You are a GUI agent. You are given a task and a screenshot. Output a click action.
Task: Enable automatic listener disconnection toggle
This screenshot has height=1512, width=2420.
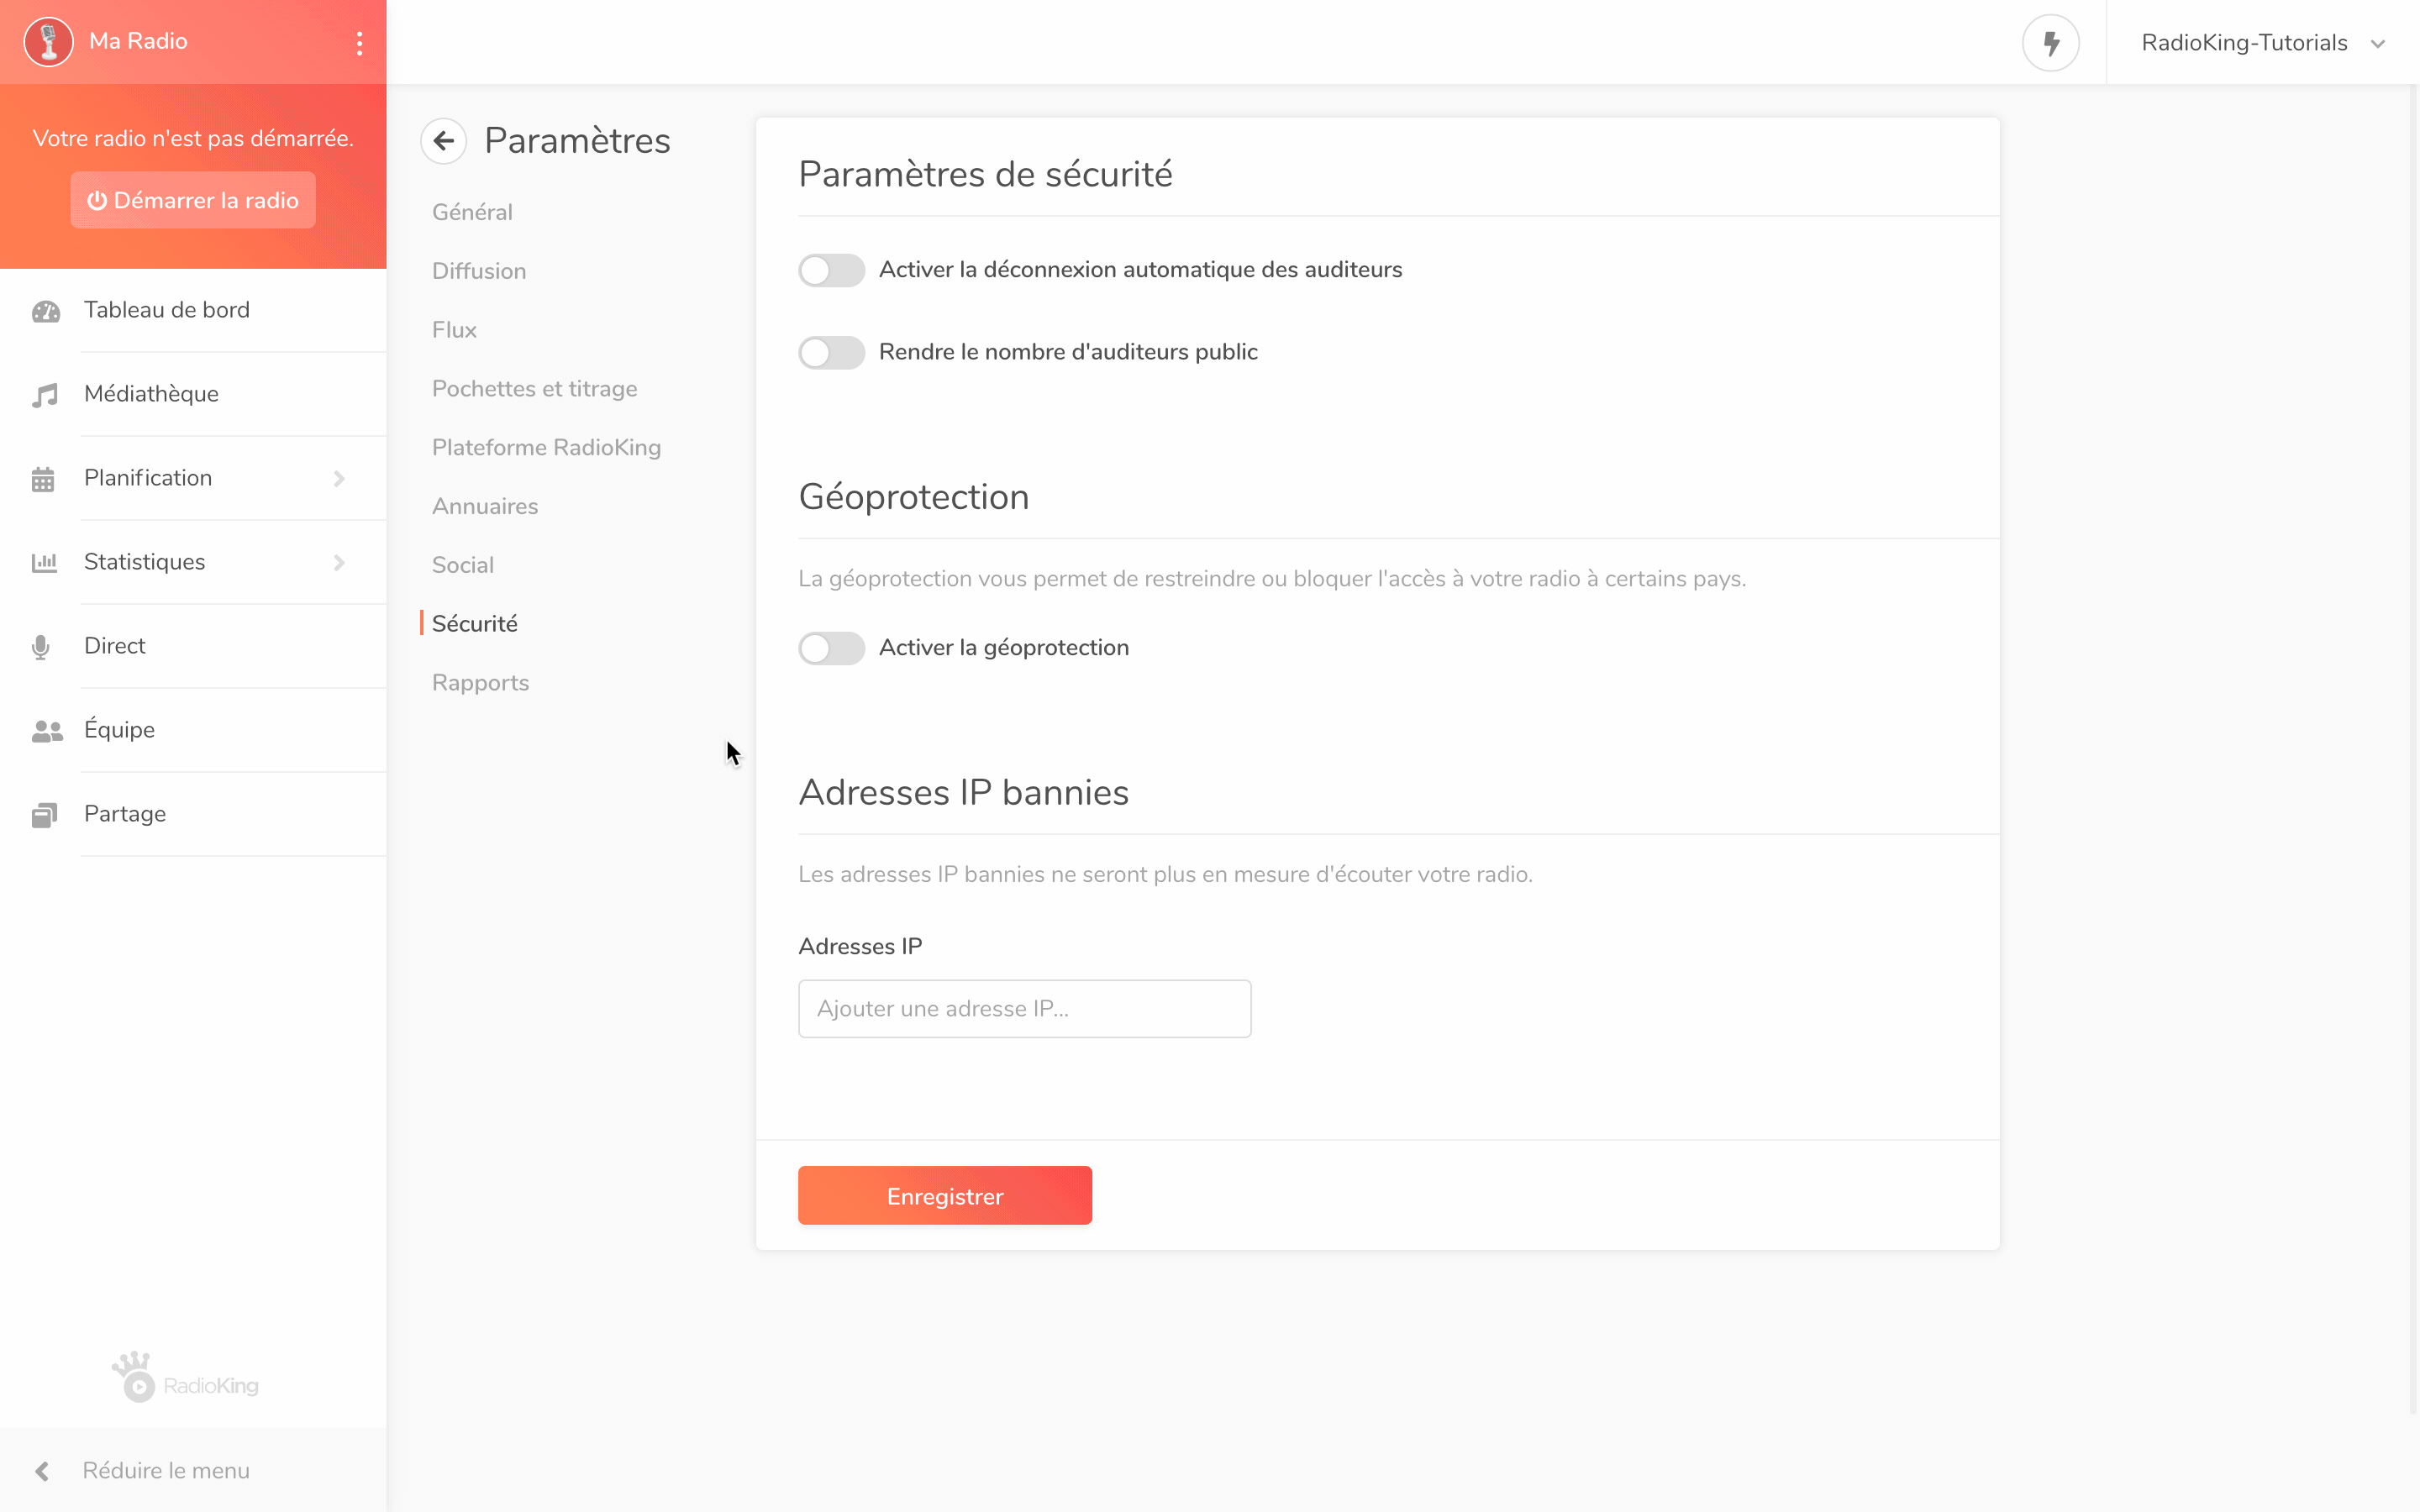pyautogui.click(x=831, y=270)
